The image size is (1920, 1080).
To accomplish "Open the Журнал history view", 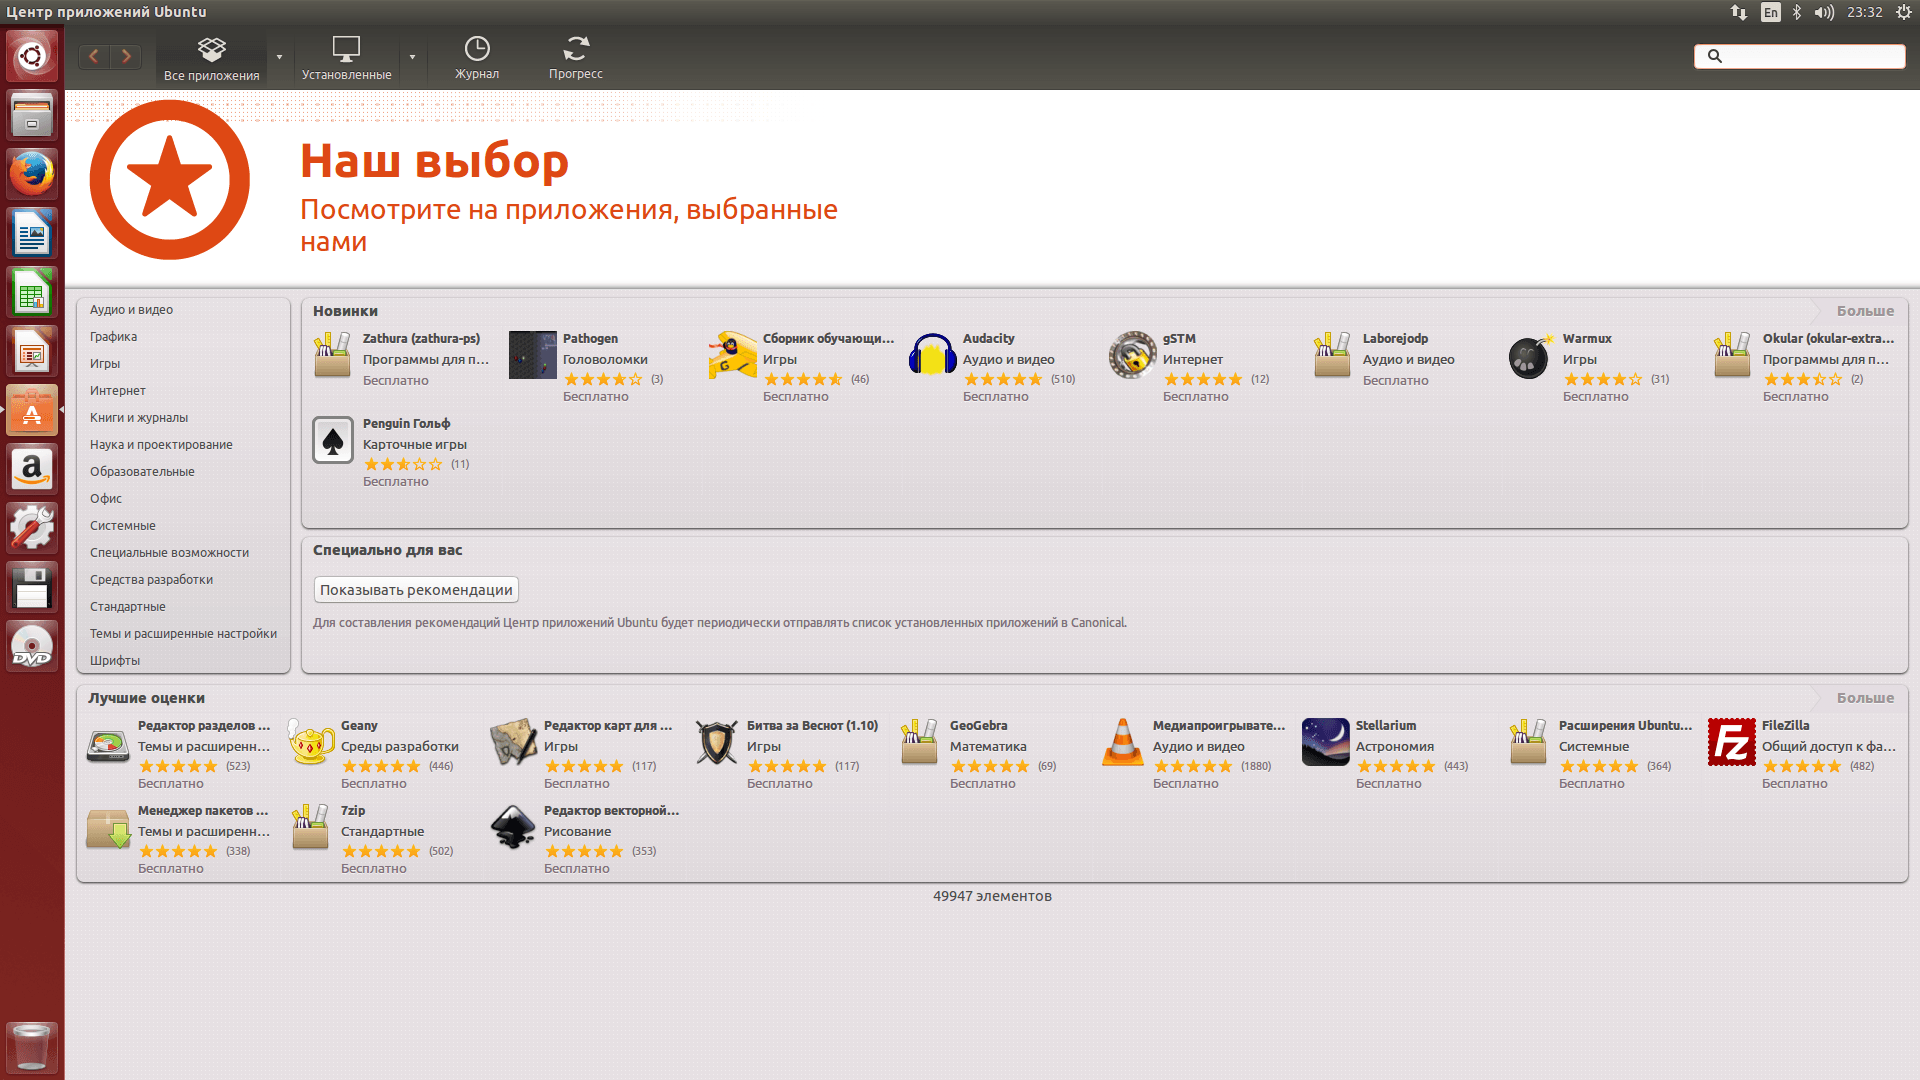I will click(477, 58).
